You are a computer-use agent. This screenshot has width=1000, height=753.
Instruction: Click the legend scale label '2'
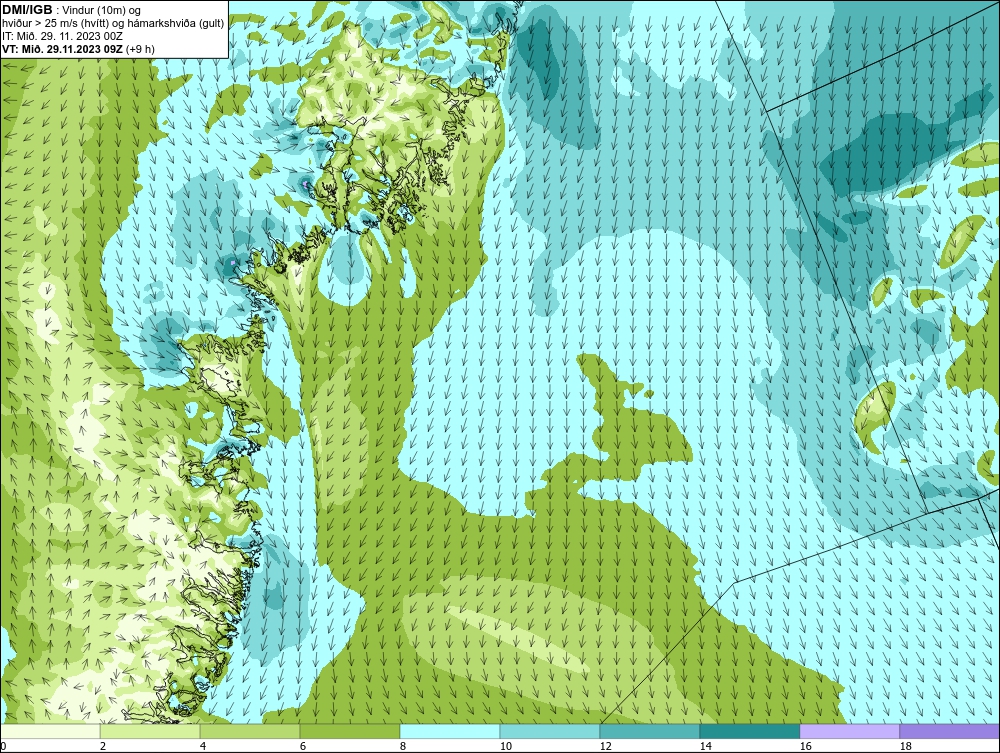[103, 746]
